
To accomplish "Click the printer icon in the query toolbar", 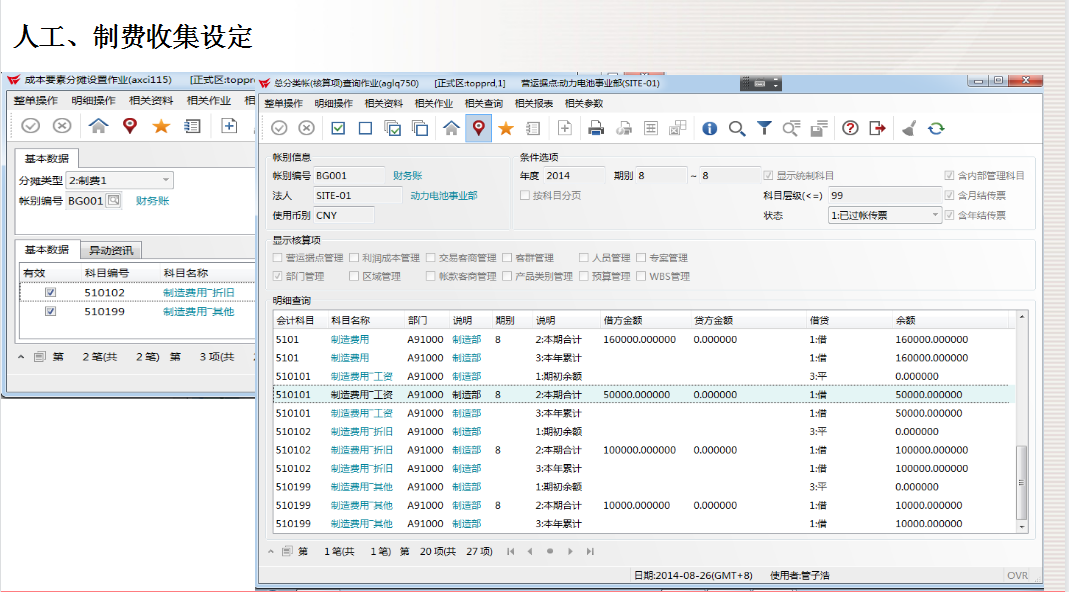I will 596,128.
